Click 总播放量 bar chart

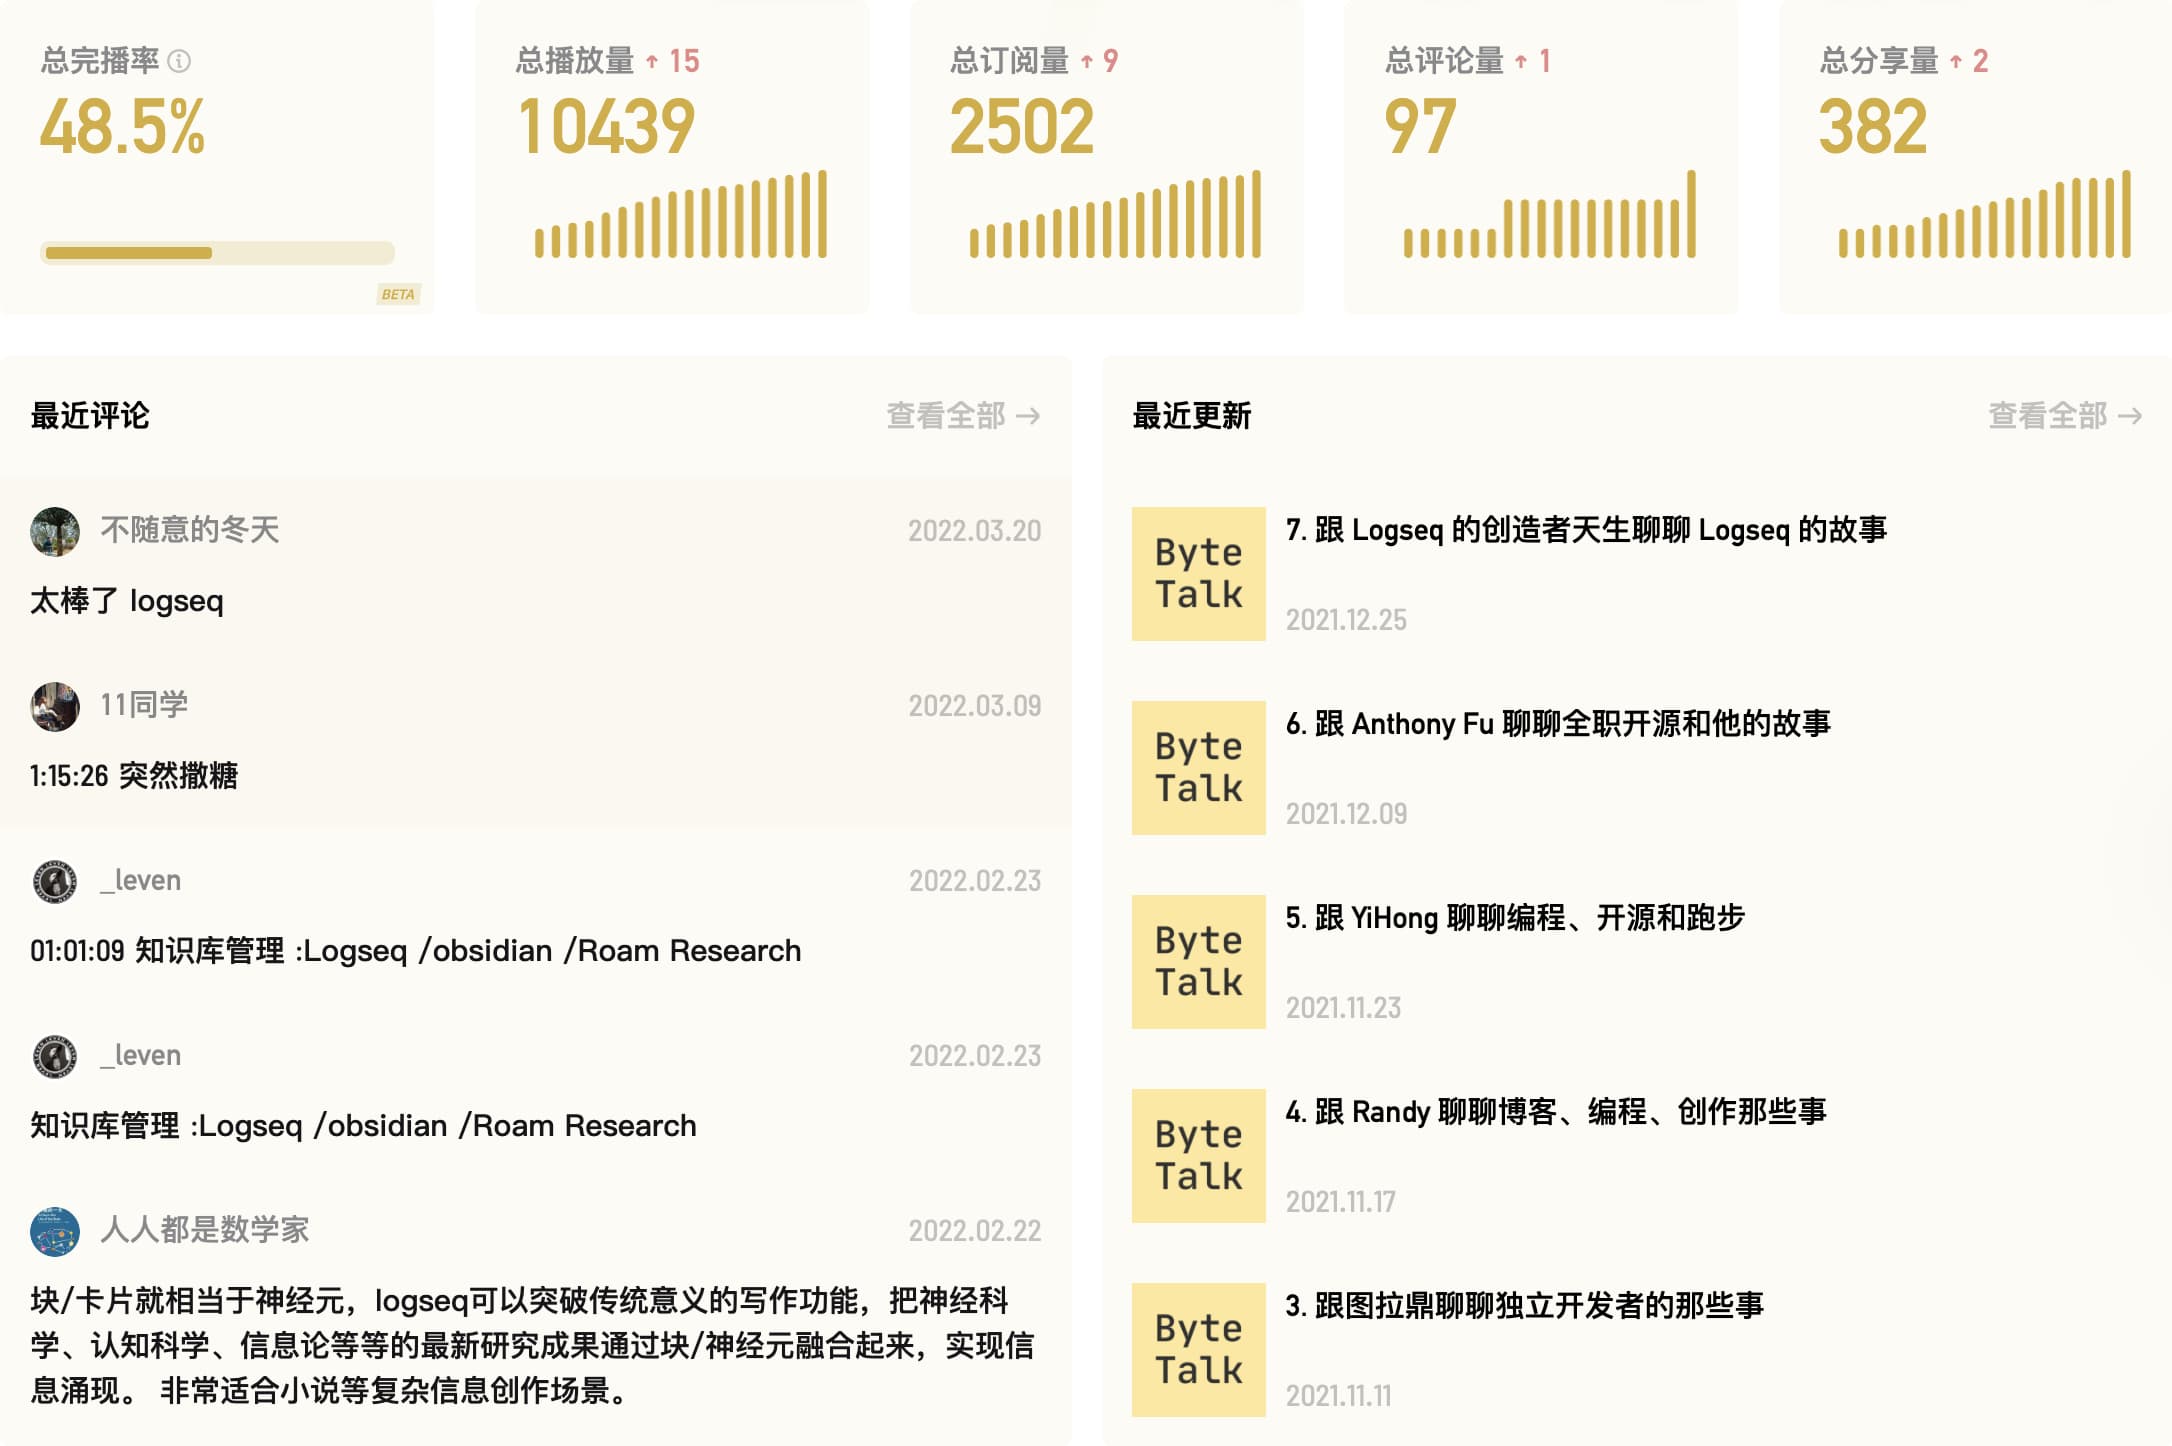tap(680, 215)
